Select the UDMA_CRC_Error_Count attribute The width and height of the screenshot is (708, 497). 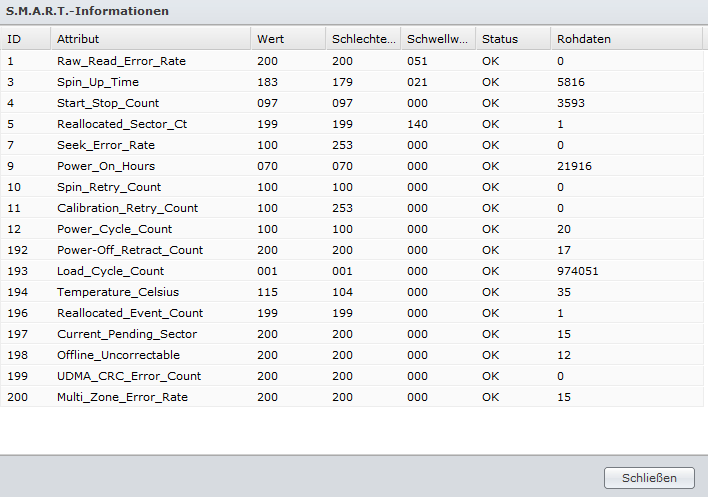tap(129, 376)
